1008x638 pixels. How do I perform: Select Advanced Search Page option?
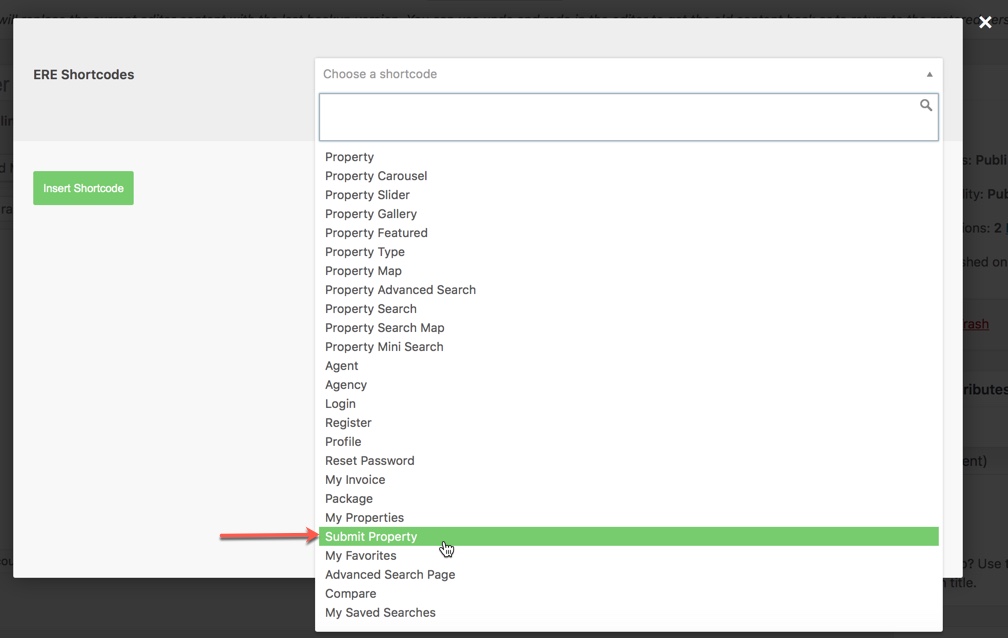tap(629, 574)
